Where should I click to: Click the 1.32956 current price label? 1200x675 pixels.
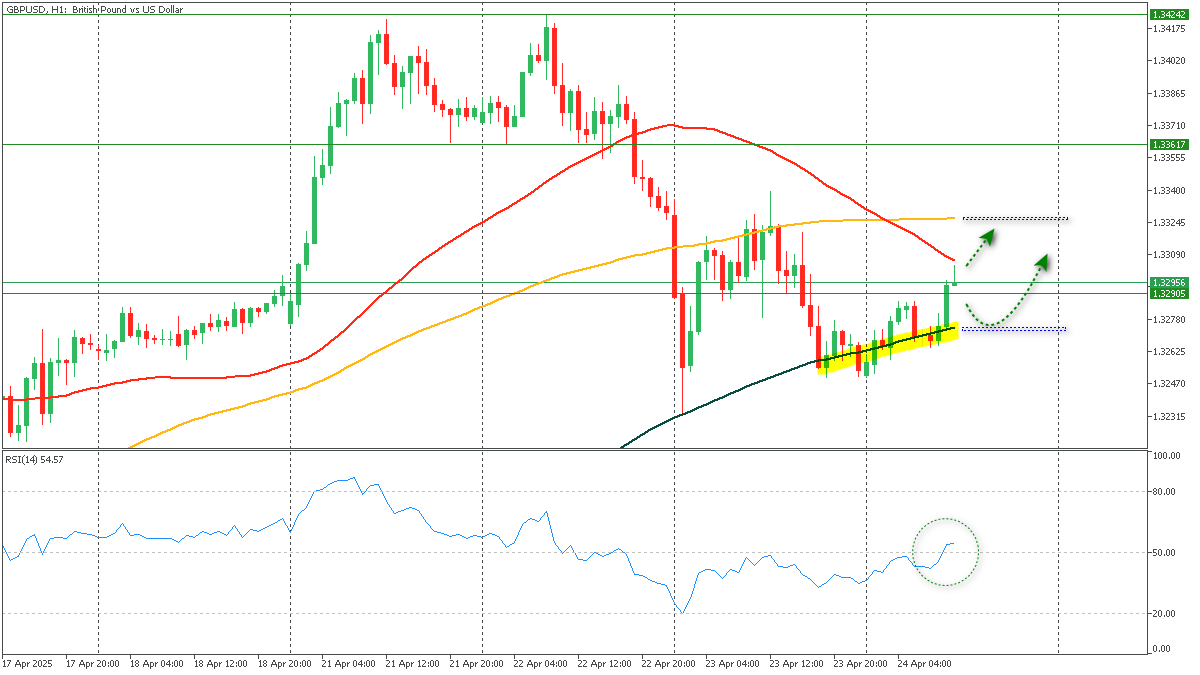(x=1166, y=282)
